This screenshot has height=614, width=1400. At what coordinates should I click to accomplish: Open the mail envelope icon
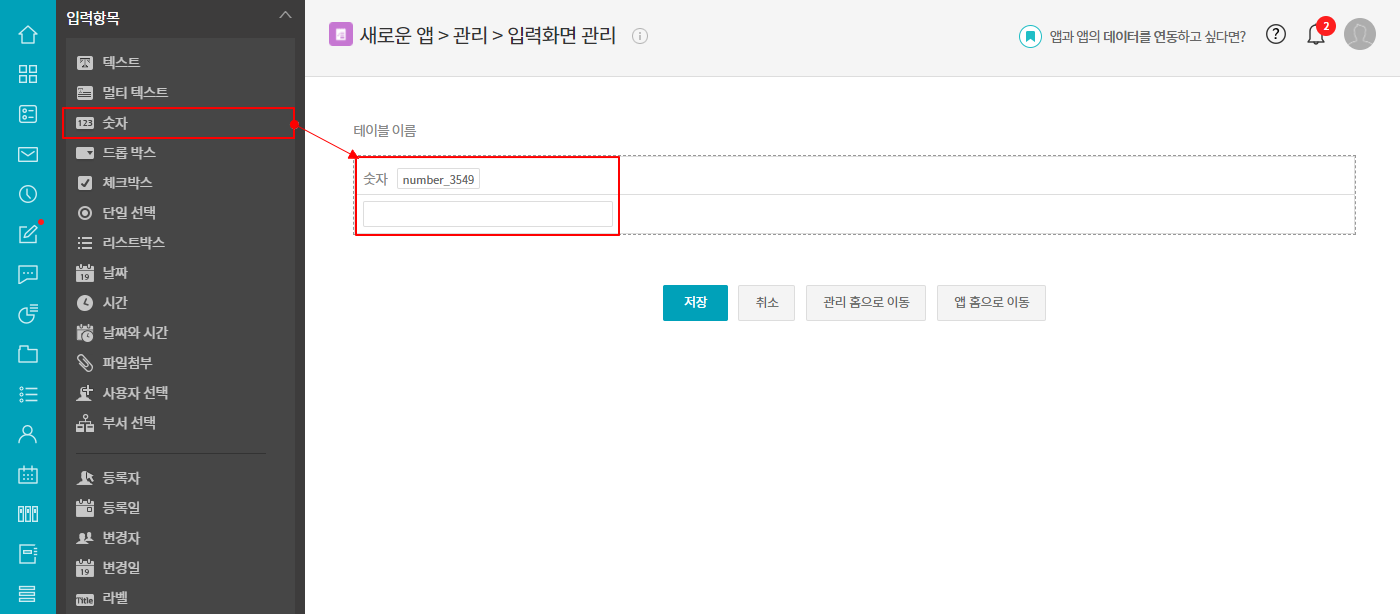(x=28, y=154)
